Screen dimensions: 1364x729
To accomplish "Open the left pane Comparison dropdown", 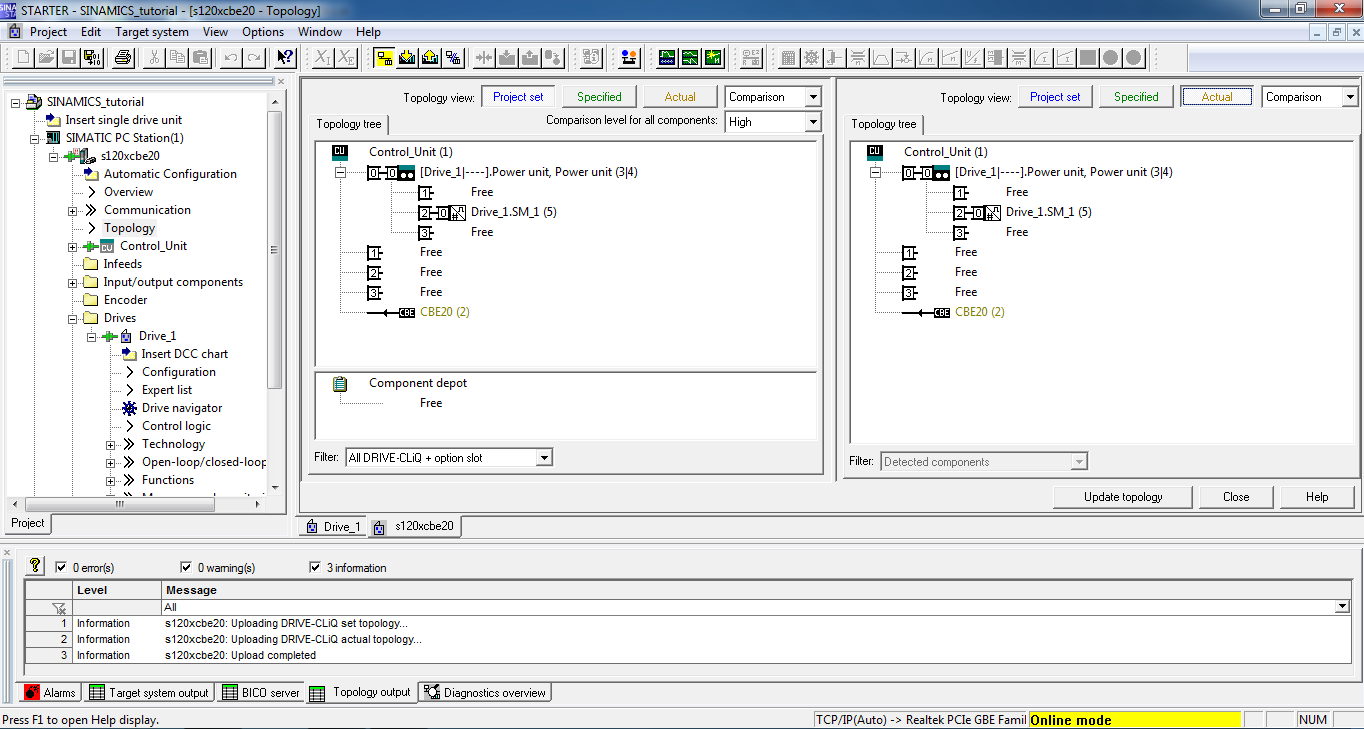I will pos(812,98).
